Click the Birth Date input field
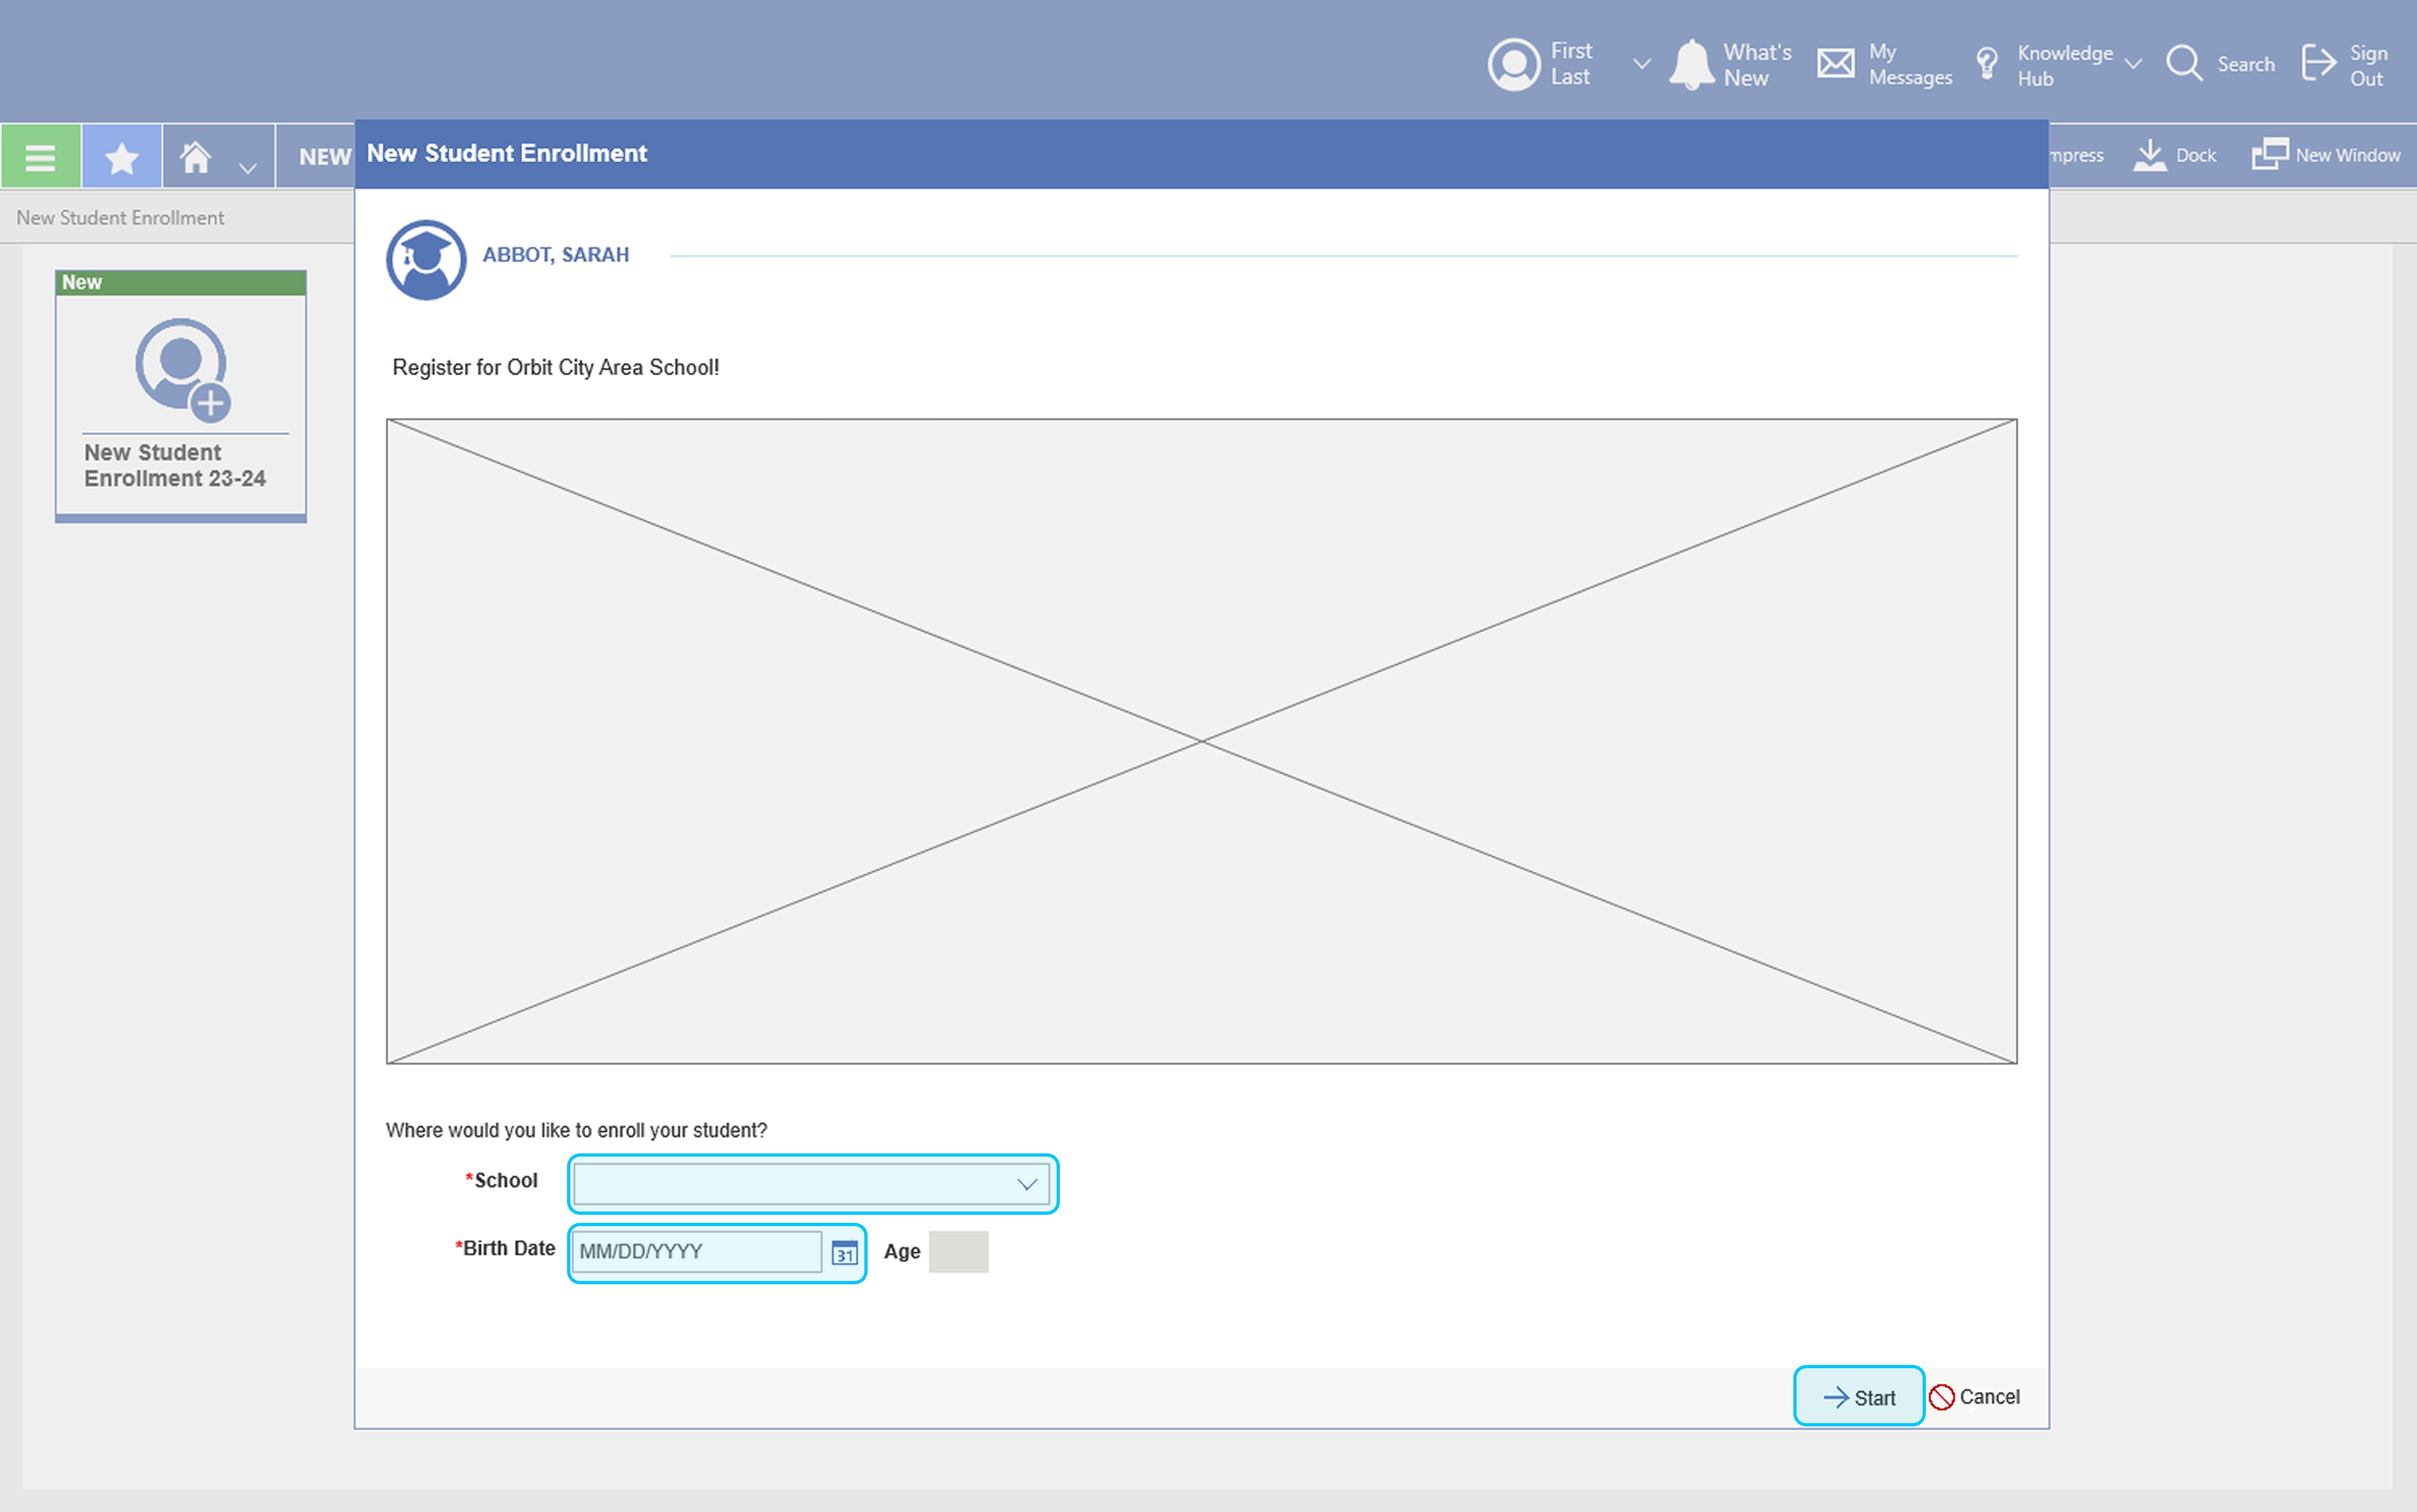The height and width of the screenshot is (1512, 2417). (697, 1251)
